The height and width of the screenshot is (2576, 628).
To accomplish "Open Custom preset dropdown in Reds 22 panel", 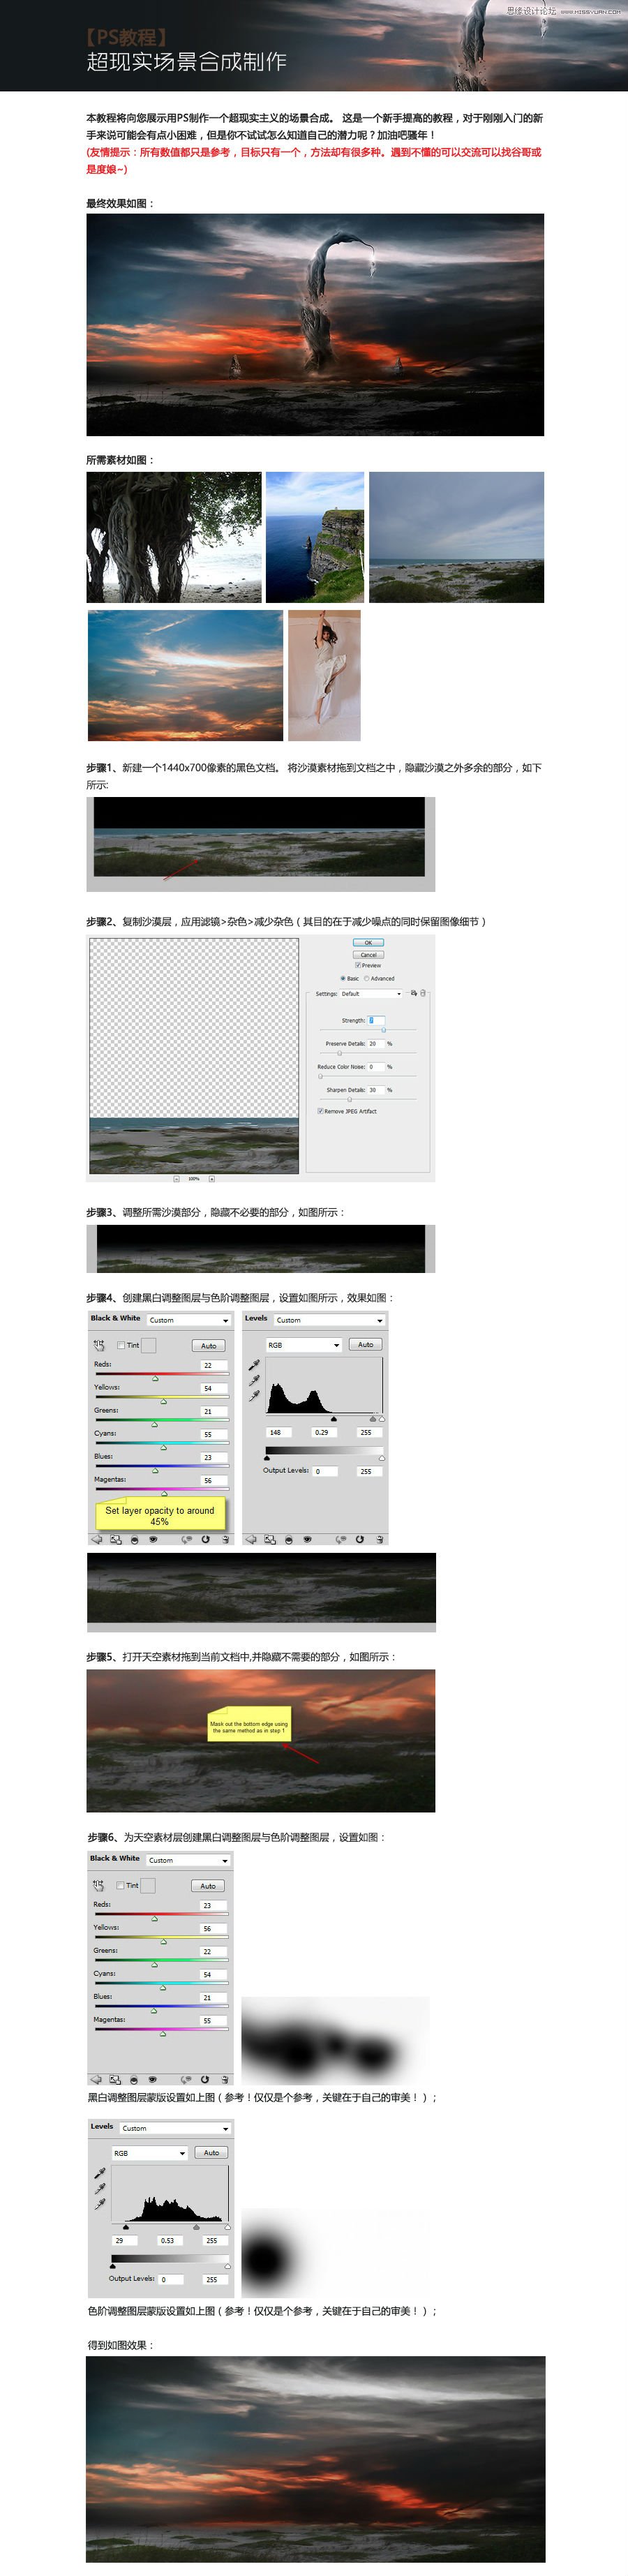I will (189, 1320).
